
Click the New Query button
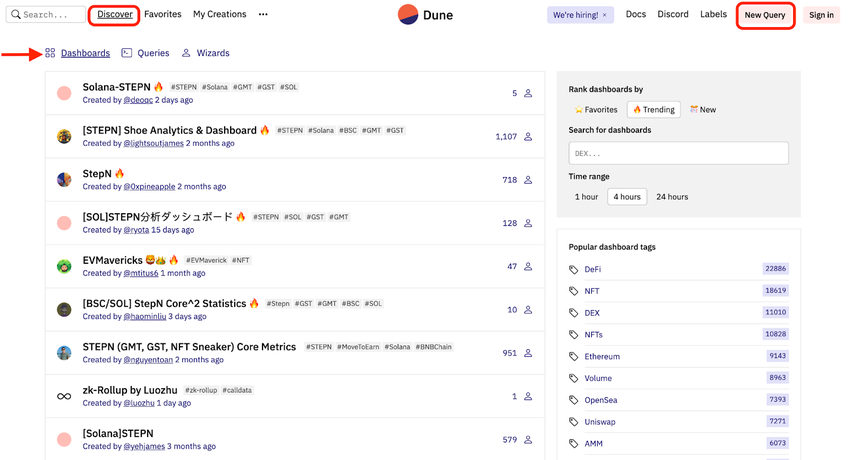point(765,15)
